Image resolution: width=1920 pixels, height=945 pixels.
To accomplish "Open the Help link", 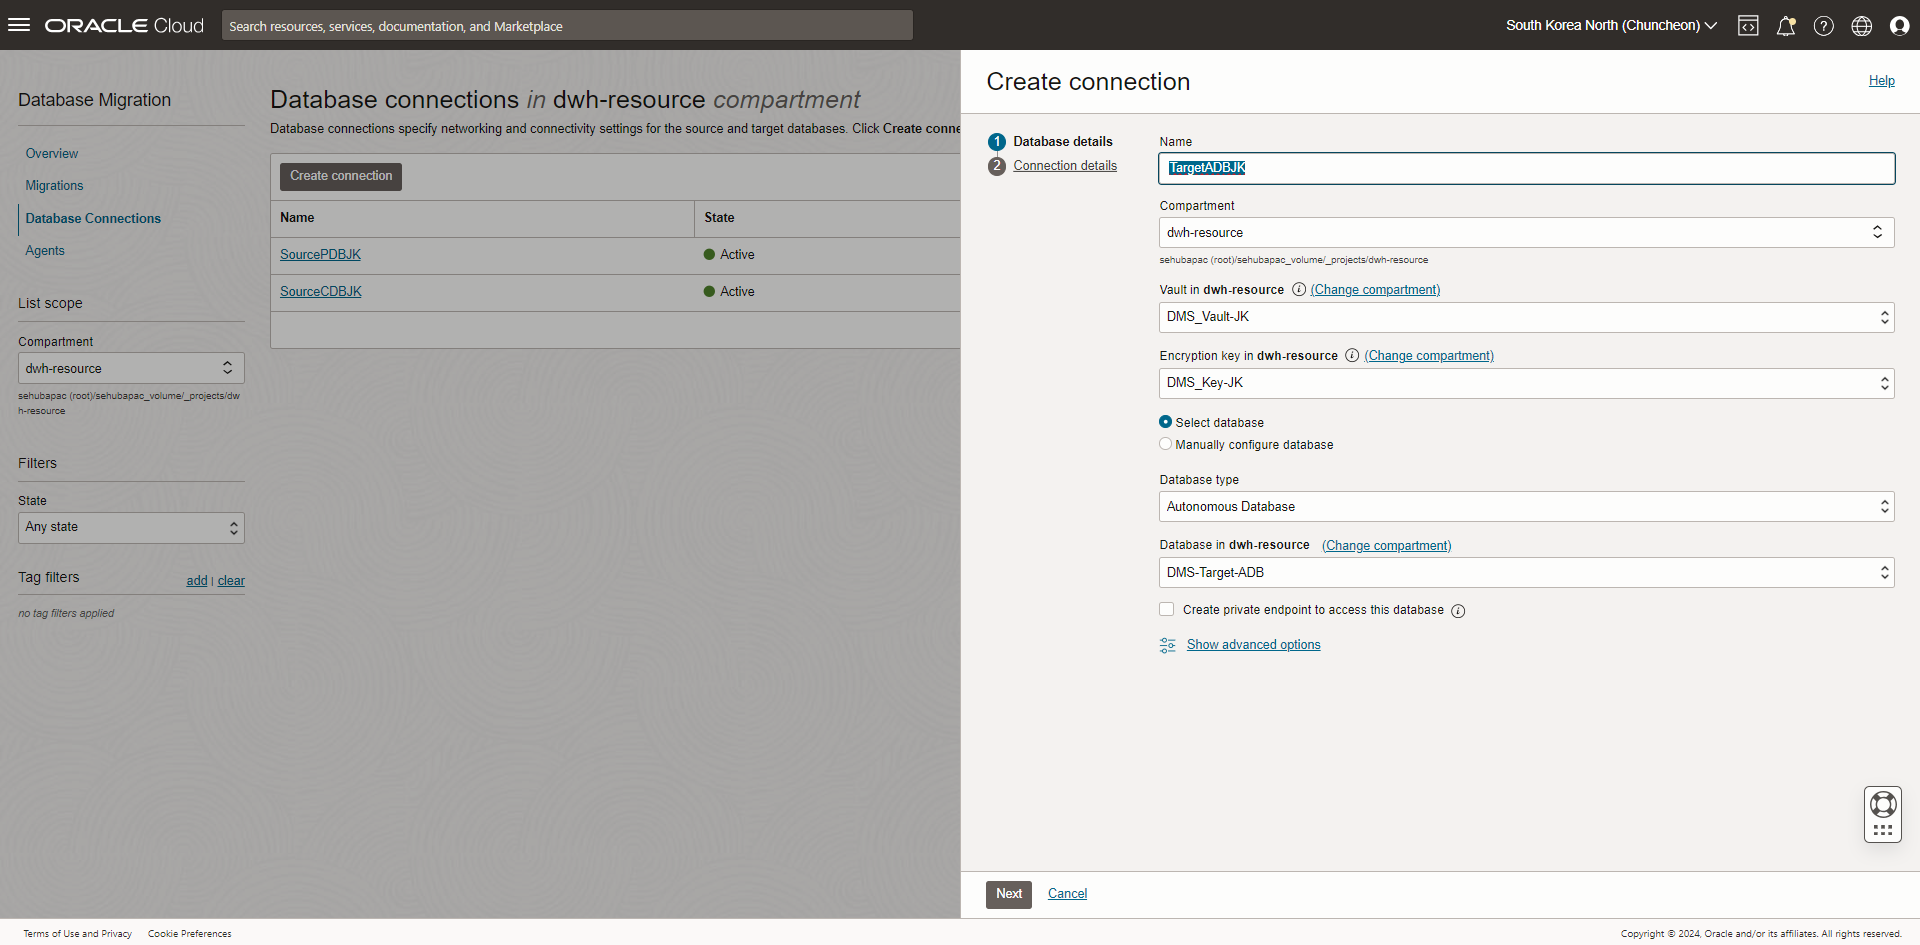I will [x=1882, y=81].
